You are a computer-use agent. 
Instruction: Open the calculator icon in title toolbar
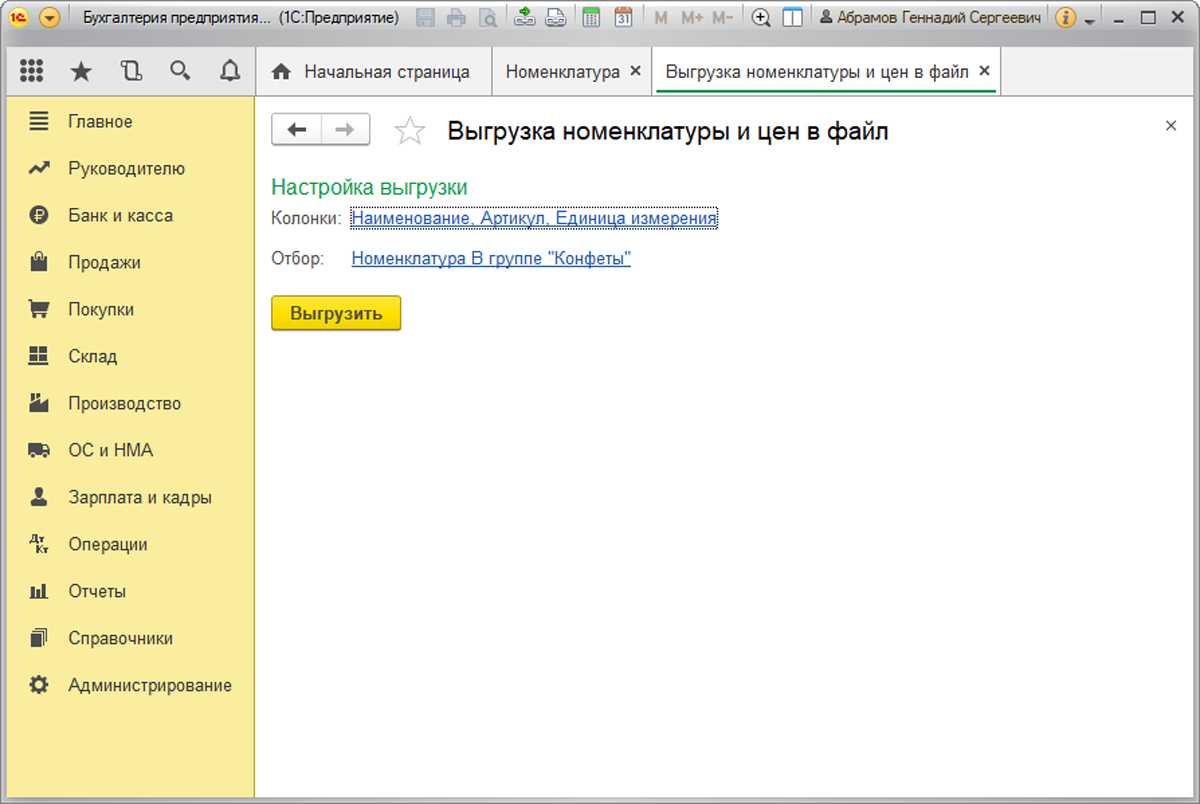[x=591, y=18]
